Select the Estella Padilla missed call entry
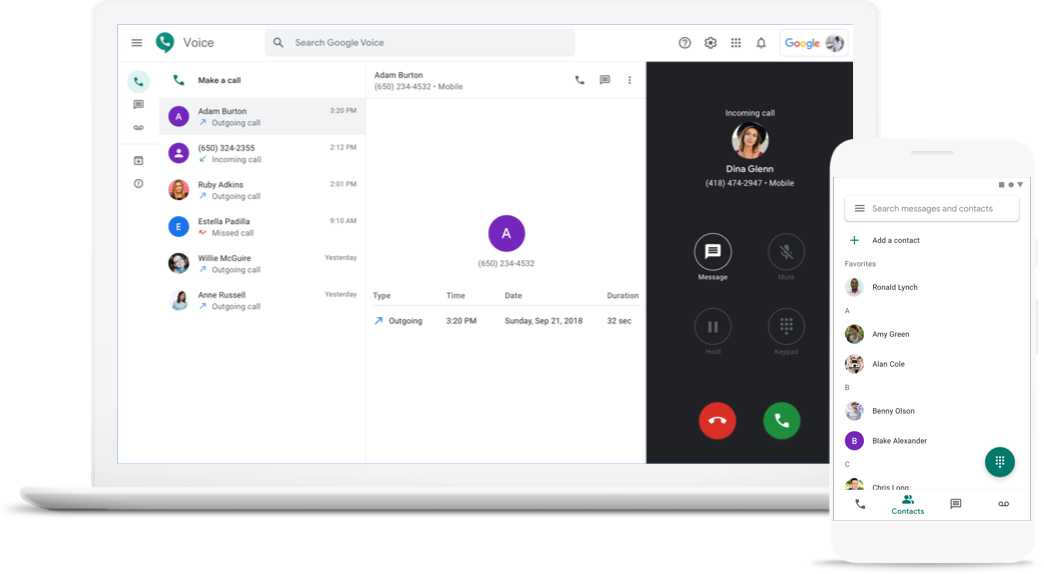Screen dimensions: 1044x574 coord(262,226)
